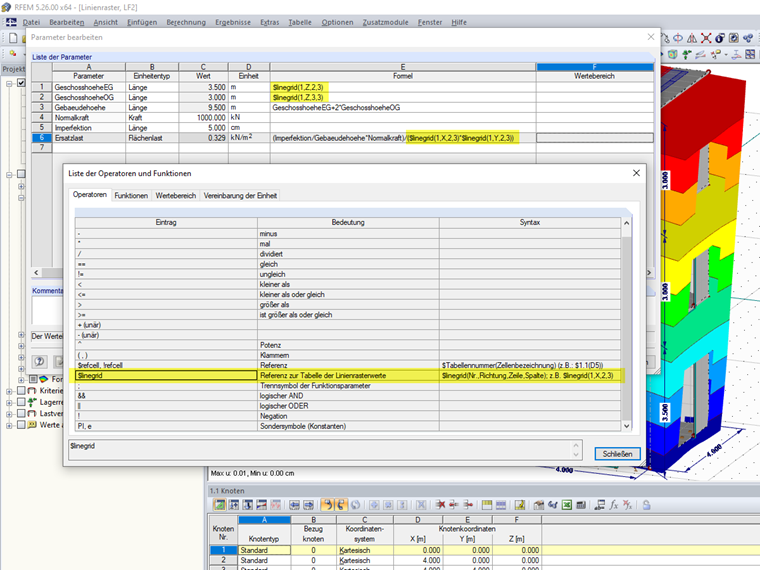Expand the Lagerreaktionen tree node
The image size is (760, 570).
pos(9,402)
